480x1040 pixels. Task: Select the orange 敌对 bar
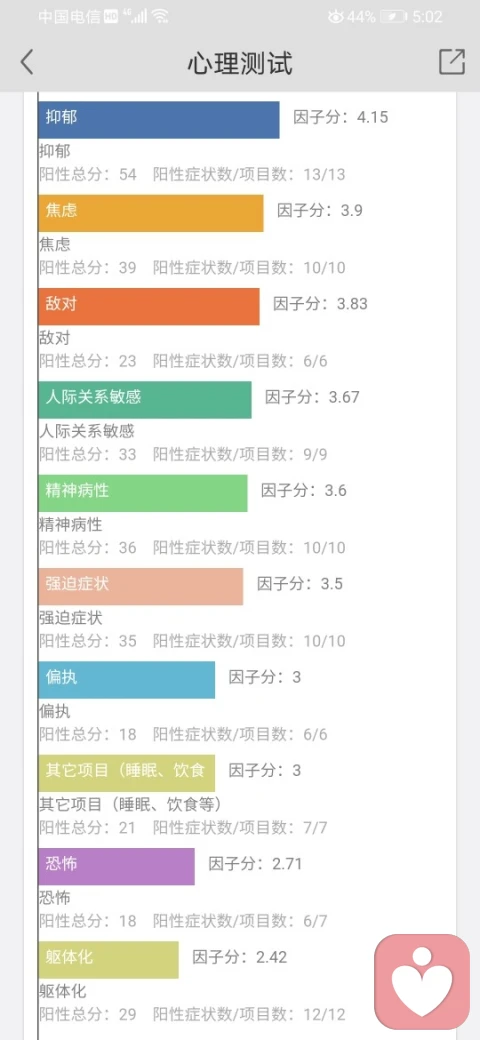pos(149,306)
